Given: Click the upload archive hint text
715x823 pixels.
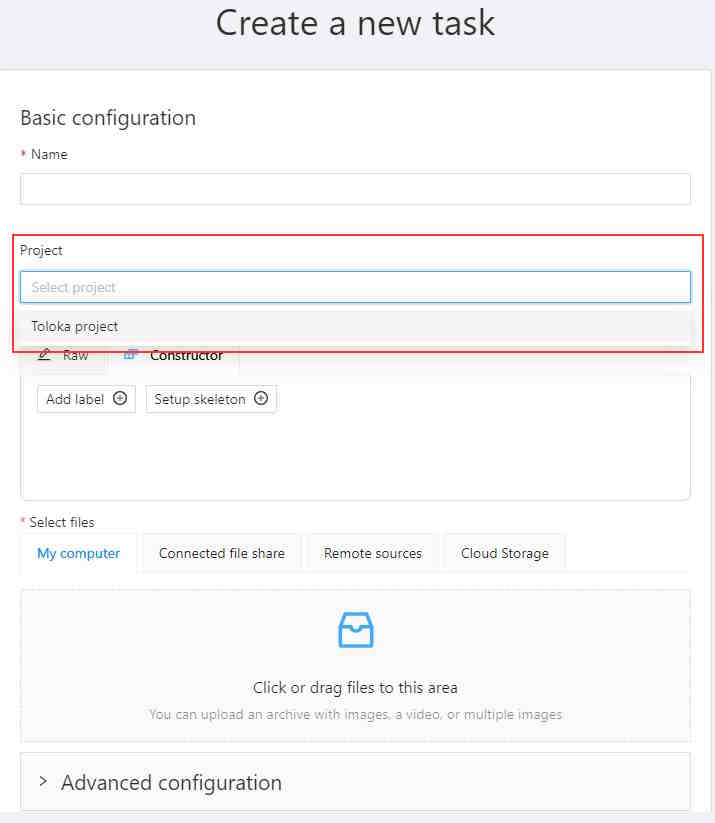Looking at the screenshot, I should click(x=355, y=715).
